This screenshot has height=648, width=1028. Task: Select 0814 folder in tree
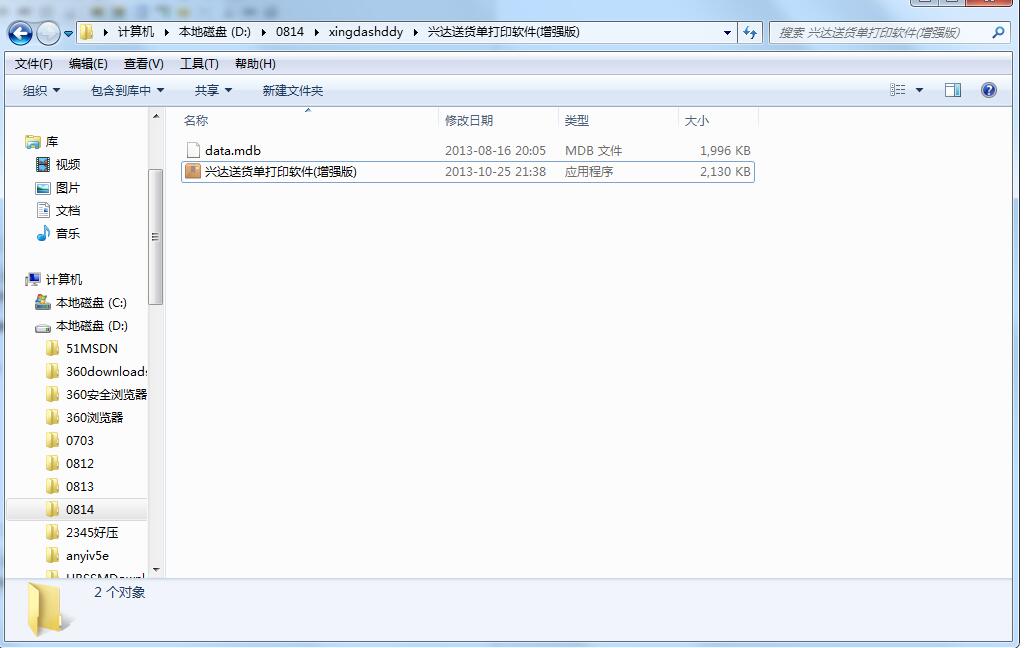pyautogui.click(x=80, y=509)
